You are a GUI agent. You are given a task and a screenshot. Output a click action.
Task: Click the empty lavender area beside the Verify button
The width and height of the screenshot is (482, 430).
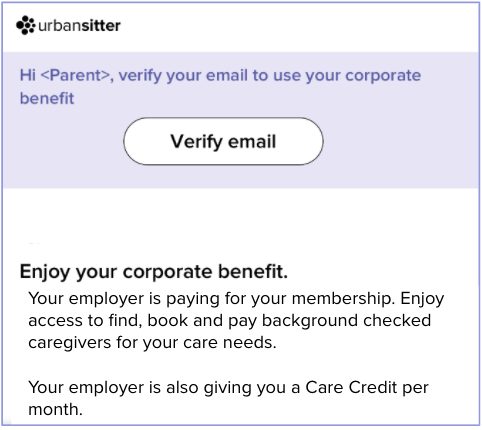tap(400, 142)
